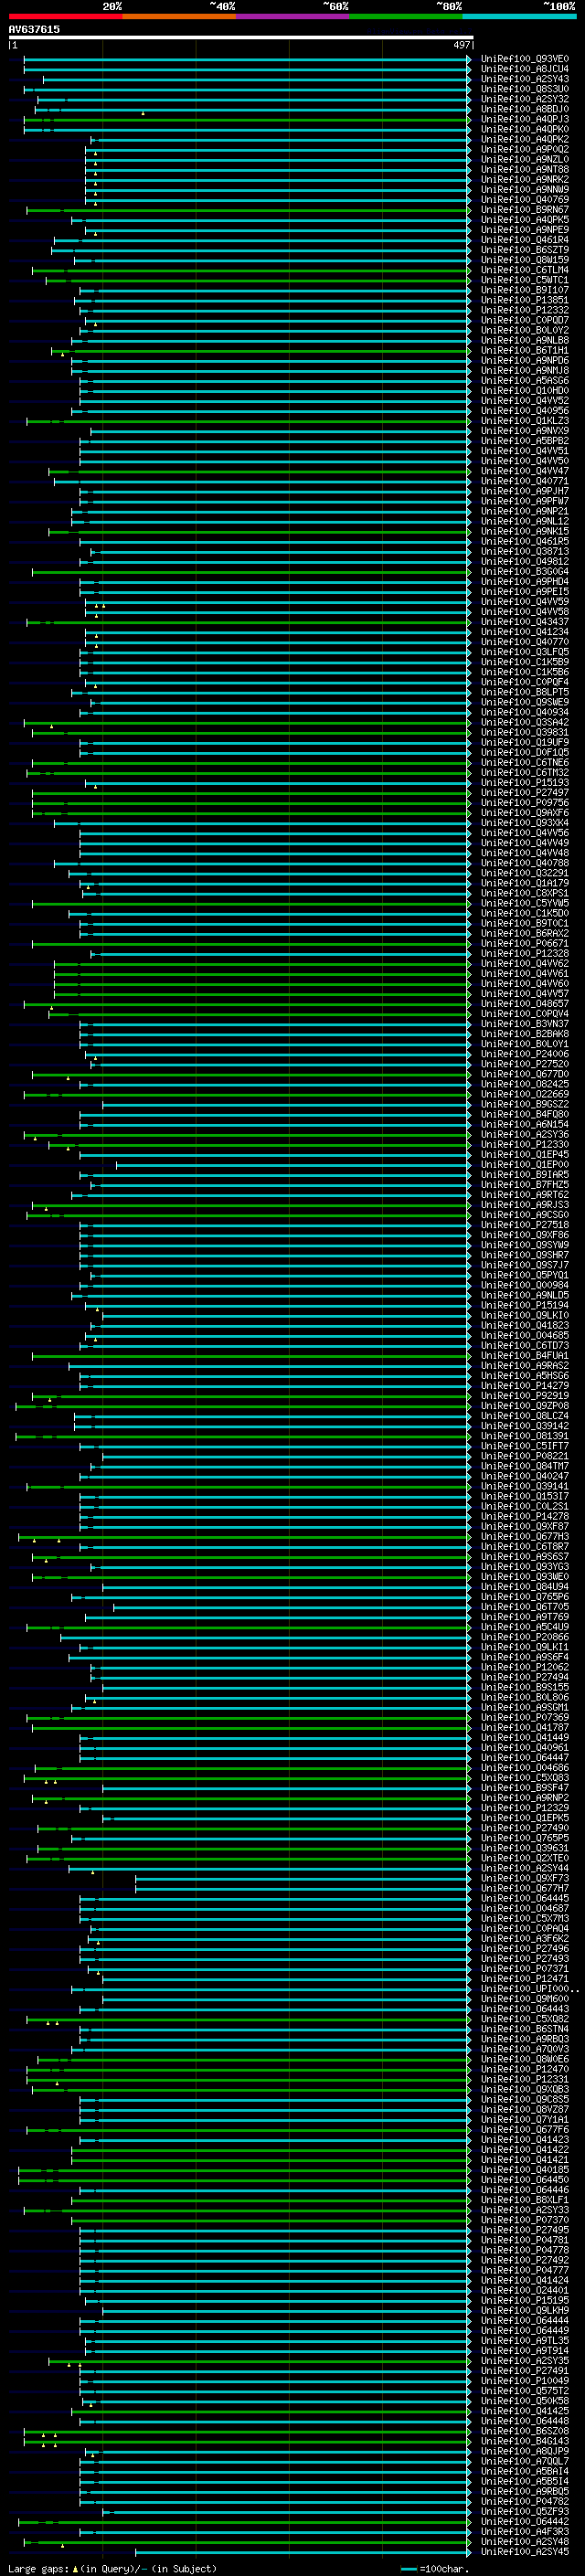The width and height of the screenshot is (585, 2576).
Task: Select the UniRef100_P92919 label
Action: coord(525,1396)
